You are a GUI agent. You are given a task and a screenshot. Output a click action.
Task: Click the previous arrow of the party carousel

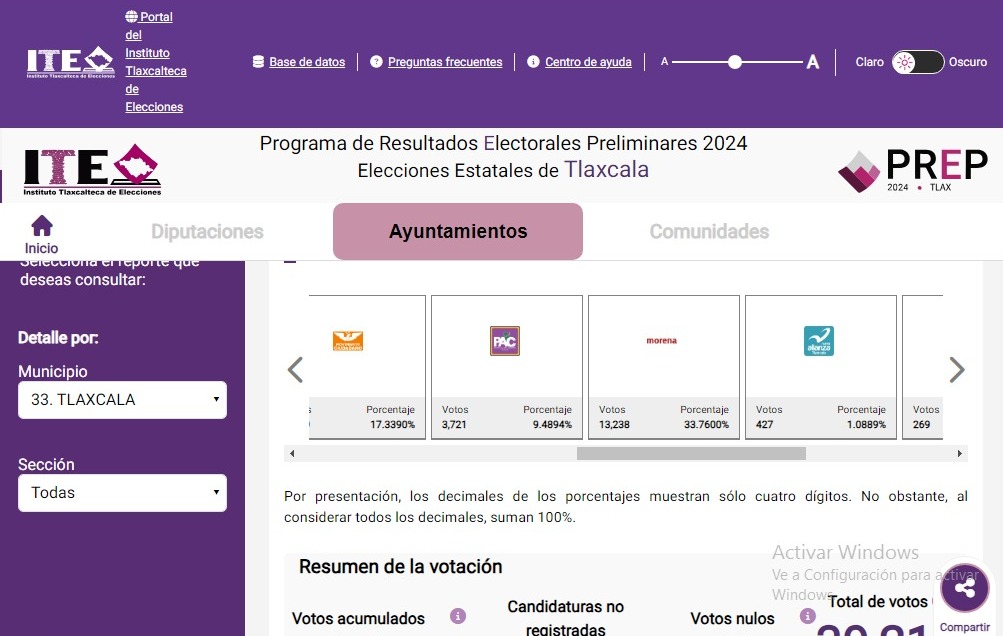(295, 369)
